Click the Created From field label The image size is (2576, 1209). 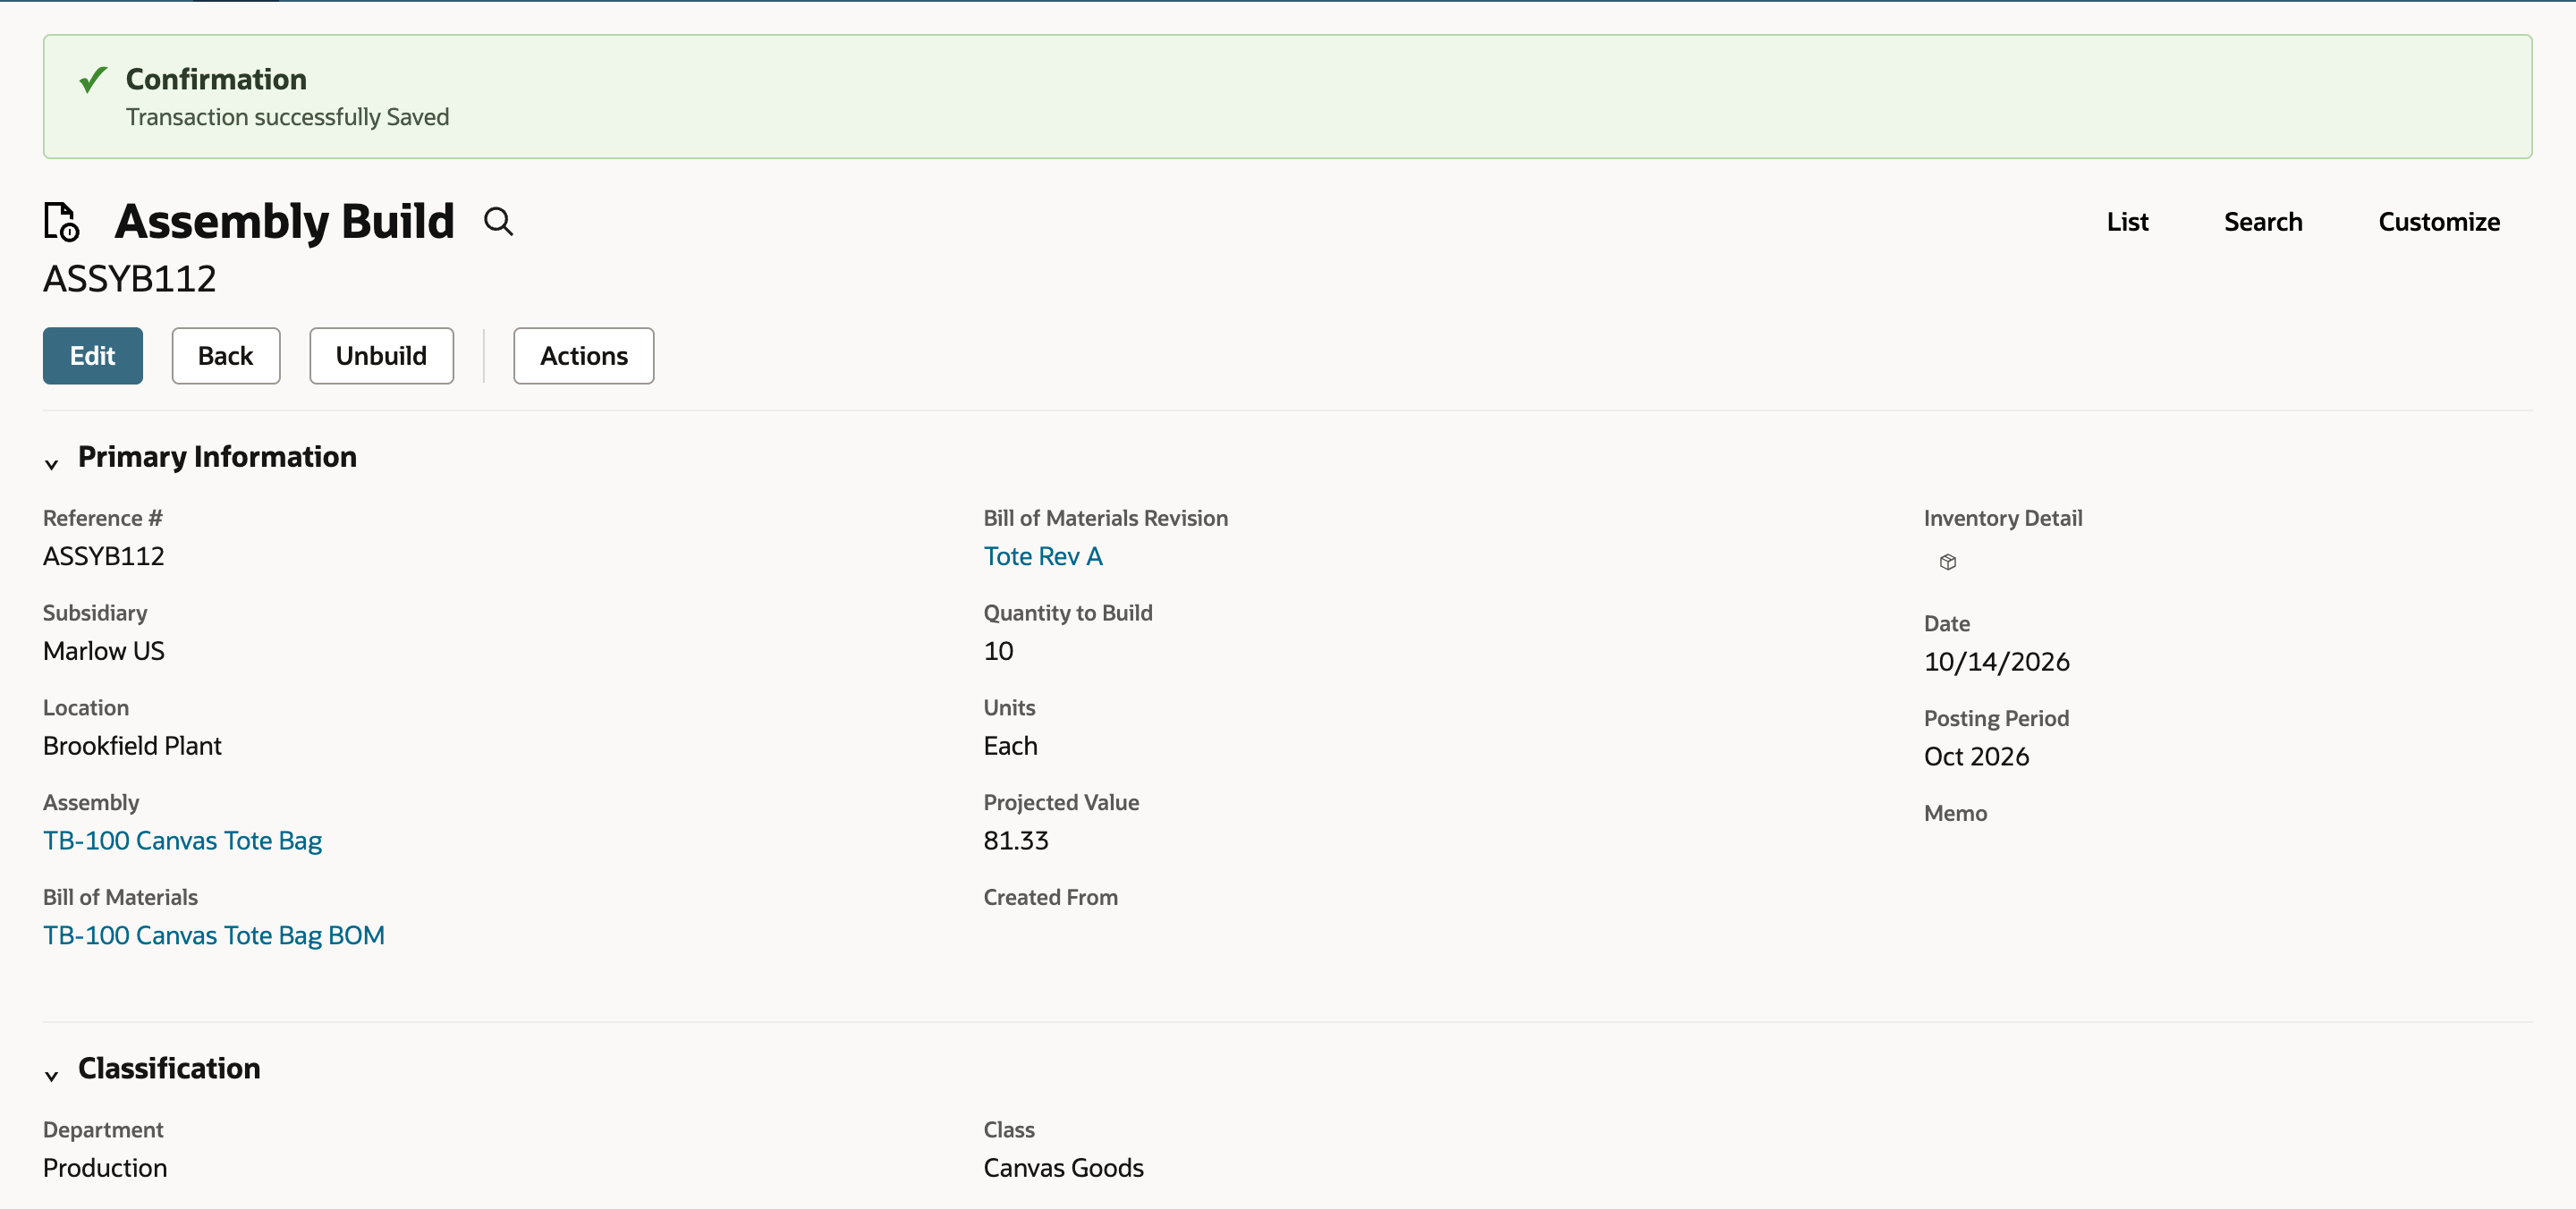tap(1050, 897)
